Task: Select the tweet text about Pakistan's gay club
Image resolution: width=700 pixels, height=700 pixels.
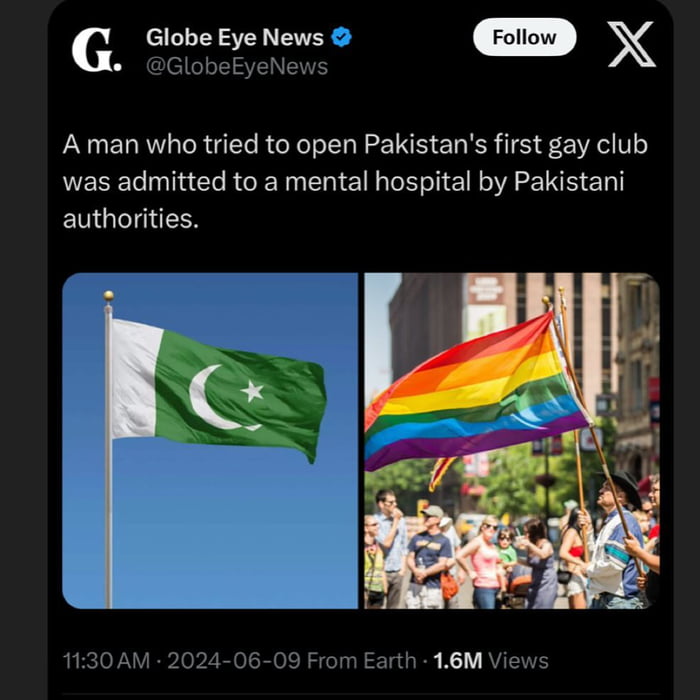Action: pyautogui.click(x=355, y=182)
